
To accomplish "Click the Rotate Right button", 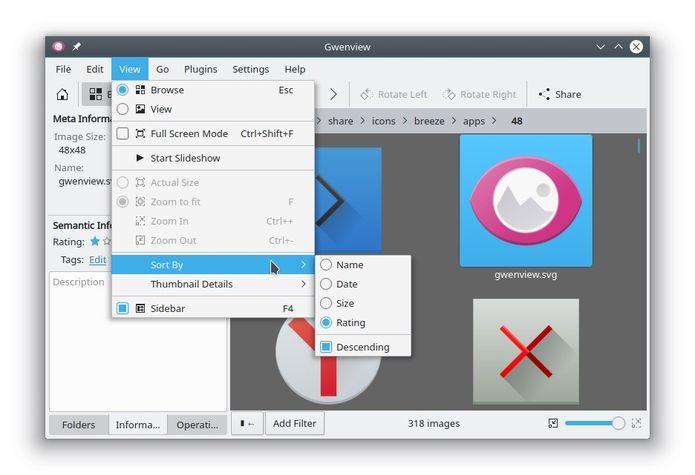I will click(x=479, y=94).
